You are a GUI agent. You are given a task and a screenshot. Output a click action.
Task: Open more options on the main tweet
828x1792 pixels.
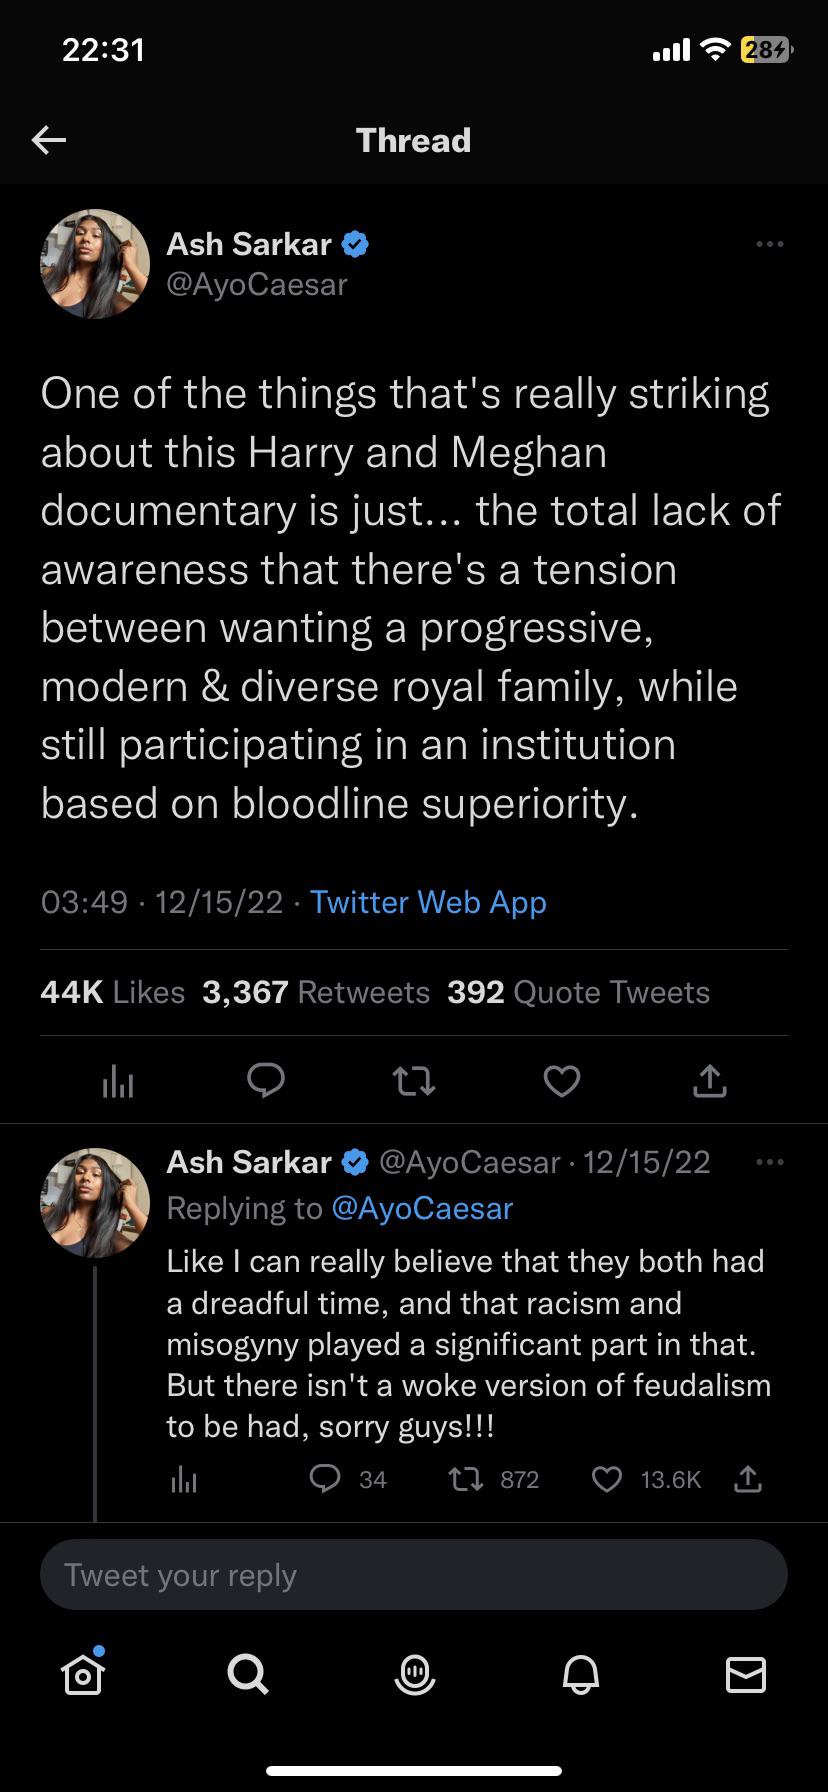770,244
